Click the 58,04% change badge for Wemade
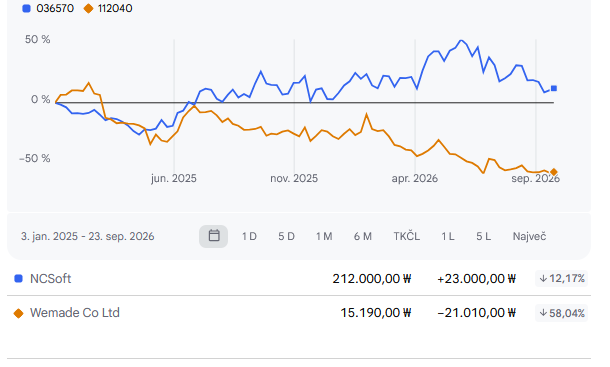610x367 pixels. click(x=561, y=313)
